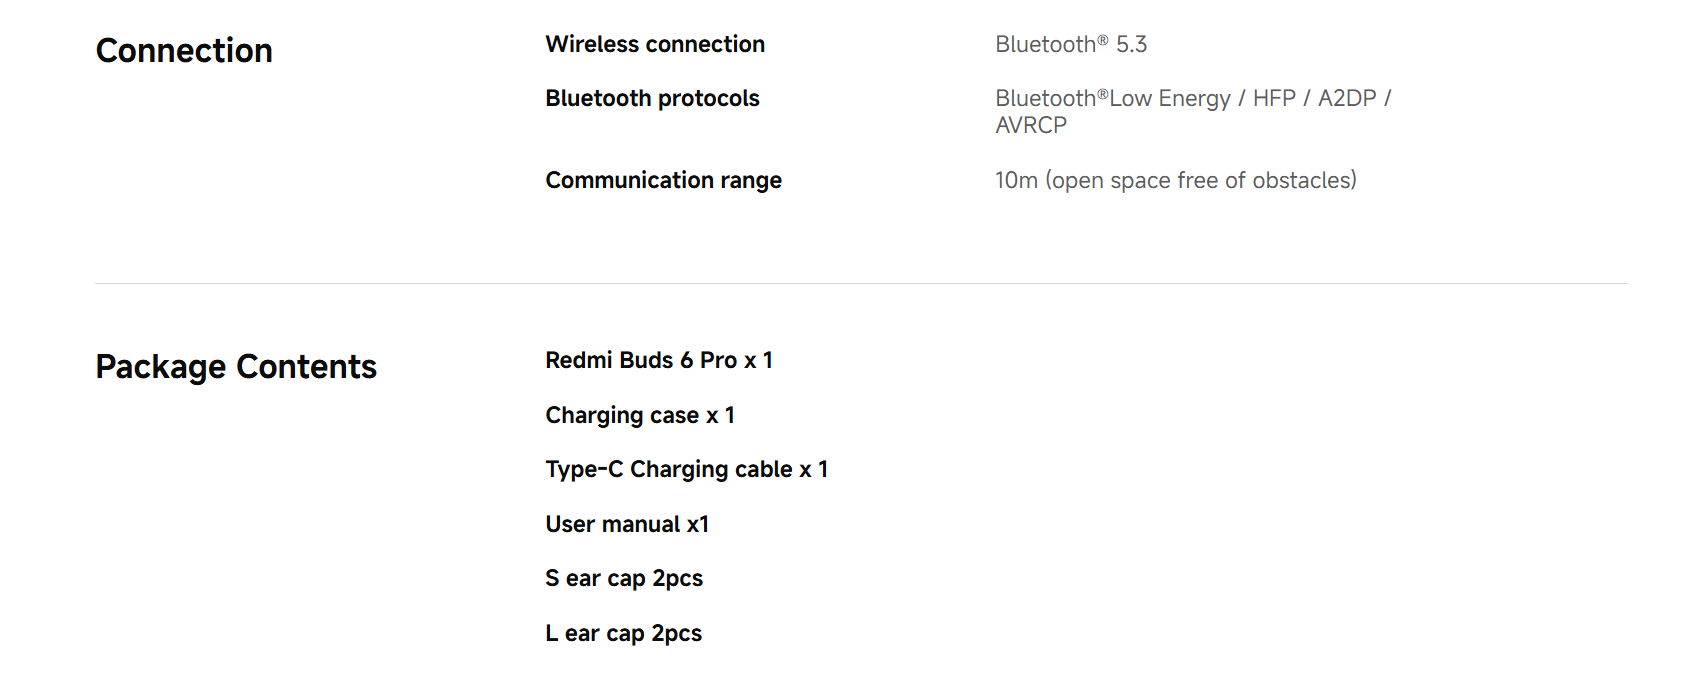The width and height of the screenshot is (1699, 695).
Task: Select the Bluetooth protocols label
Action: [652, 99]
